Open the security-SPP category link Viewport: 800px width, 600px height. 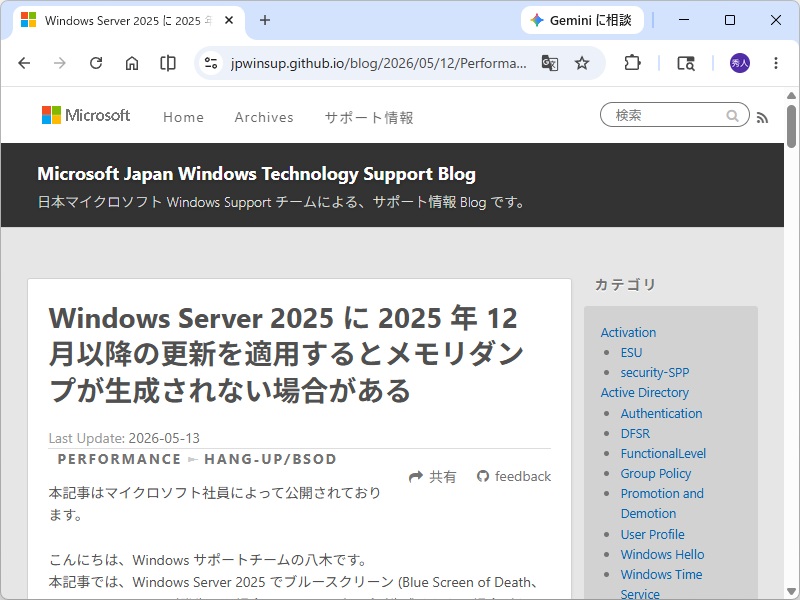655,372
